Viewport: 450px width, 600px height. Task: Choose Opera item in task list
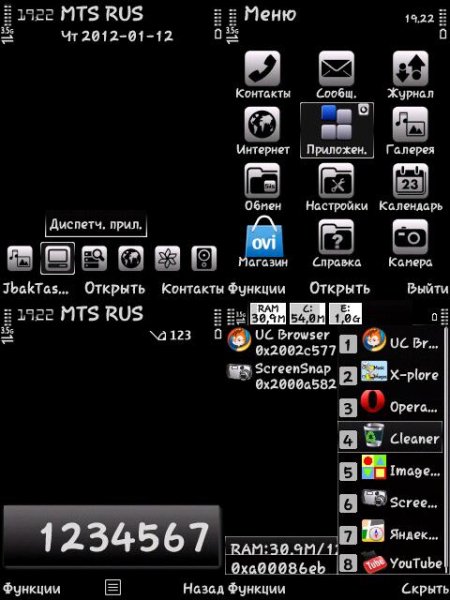[390, 406]
